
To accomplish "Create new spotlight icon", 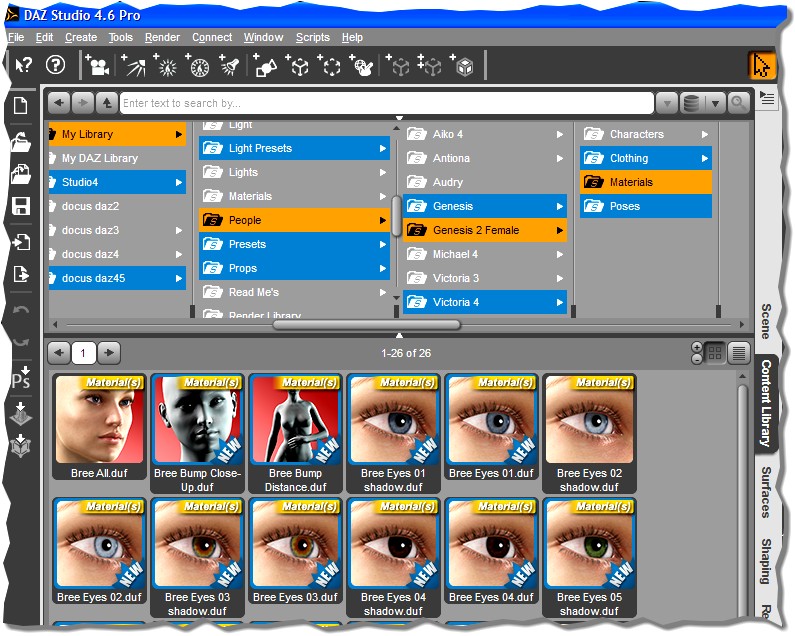I will [x=133, y=65].
